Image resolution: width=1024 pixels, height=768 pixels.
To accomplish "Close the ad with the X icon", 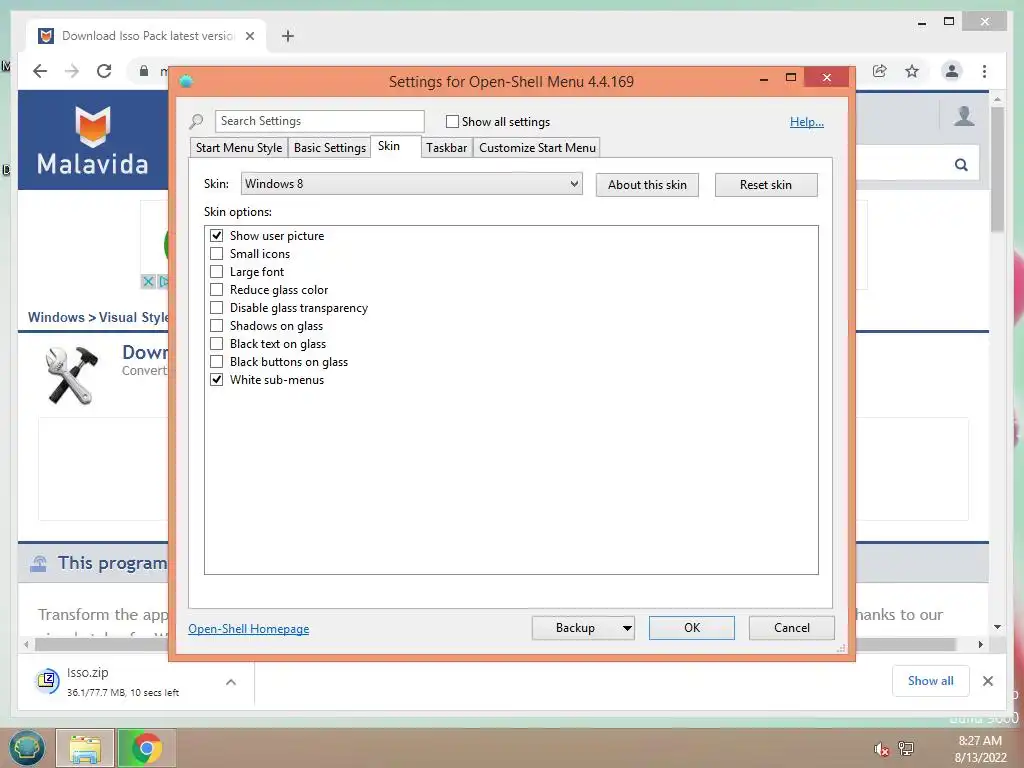I will tap(148, 281).
